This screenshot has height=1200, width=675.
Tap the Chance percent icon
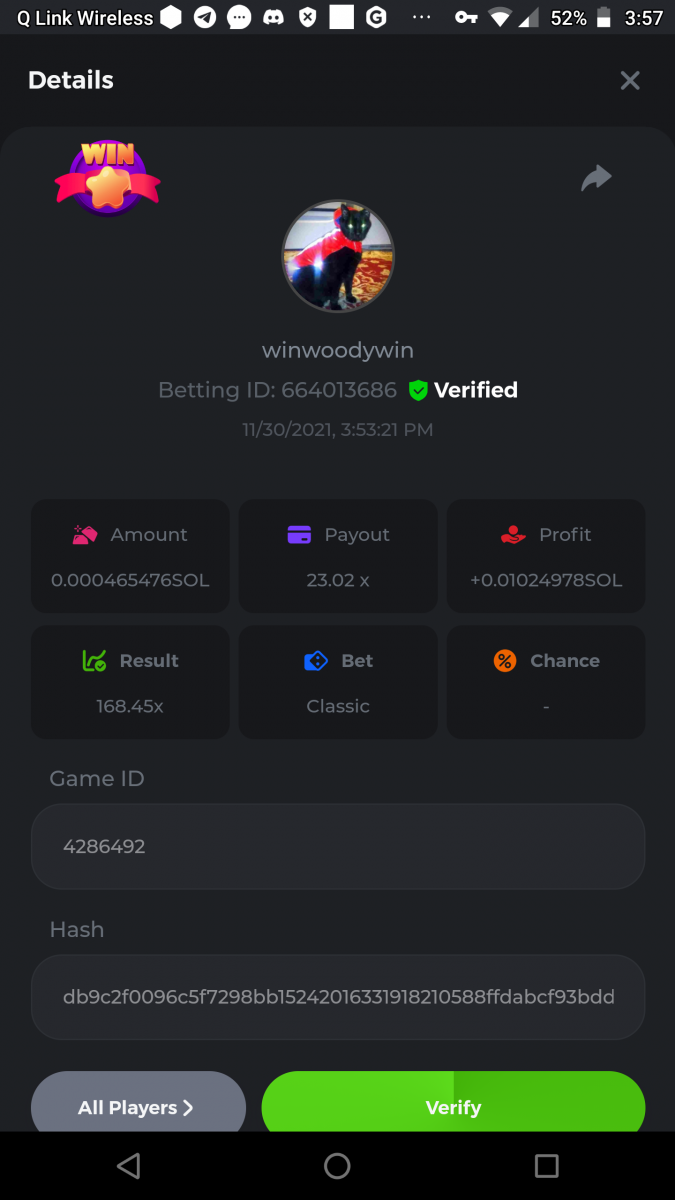[505, 661]
